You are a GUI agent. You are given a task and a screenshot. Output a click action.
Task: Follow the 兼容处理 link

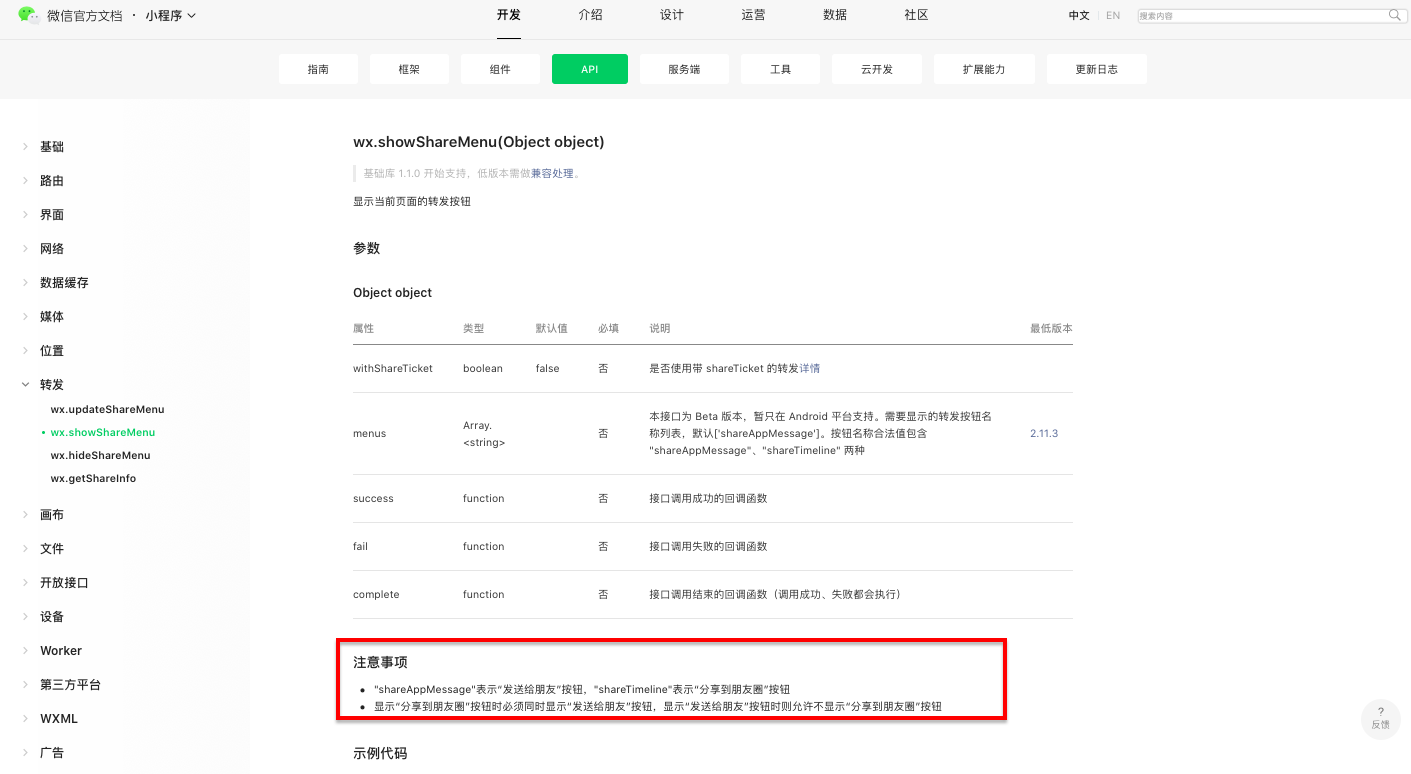click(552, 173)
